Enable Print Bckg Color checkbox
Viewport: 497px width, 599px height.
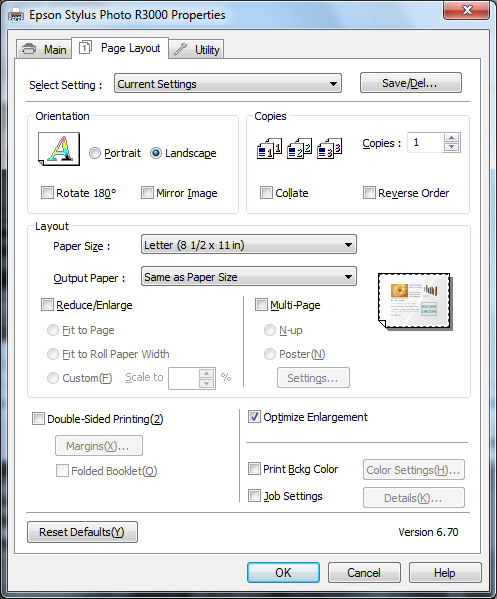click(x=254, y=469)
